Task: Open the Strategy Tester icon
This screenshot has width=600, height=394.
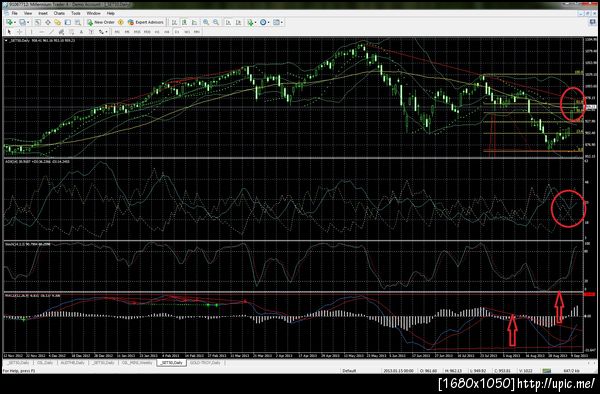Action: tap(78, 22)
